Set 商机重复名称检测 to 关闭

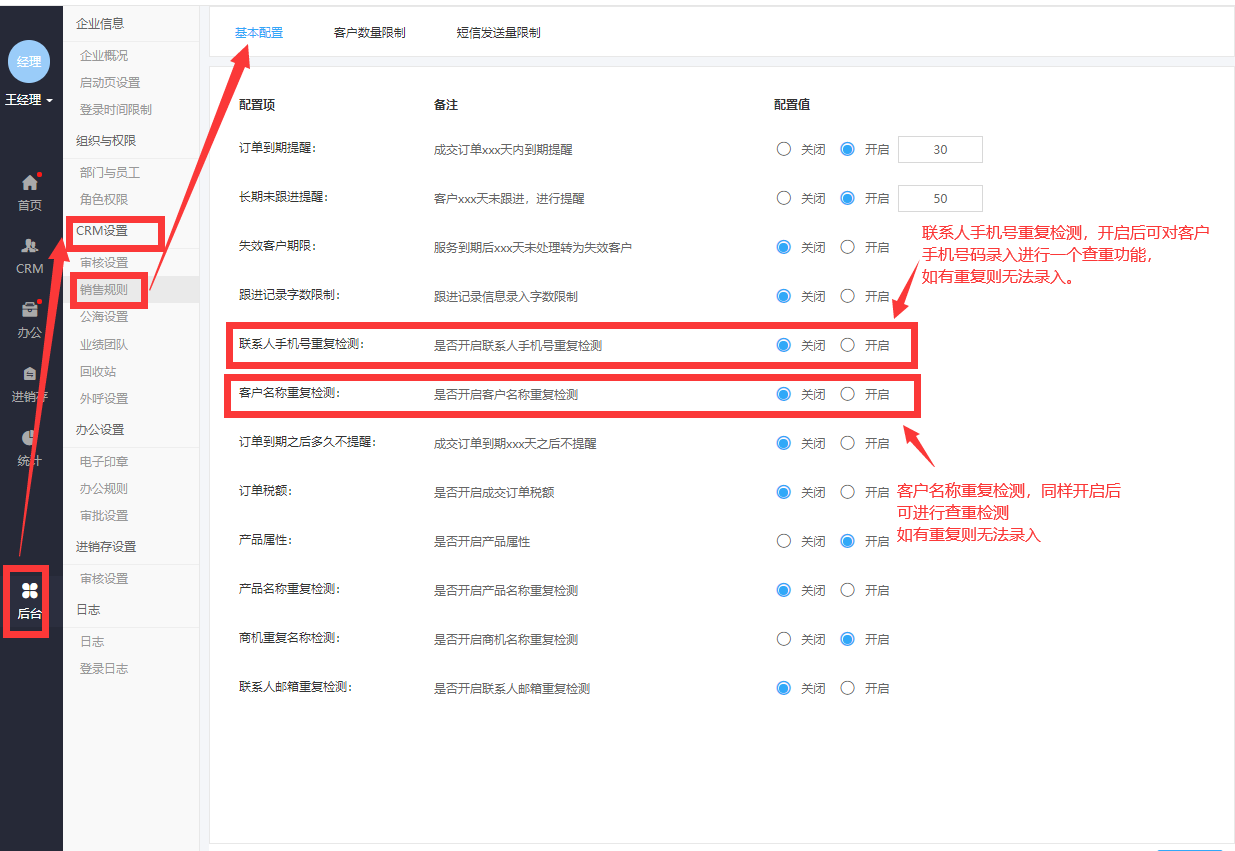(784, 639)
